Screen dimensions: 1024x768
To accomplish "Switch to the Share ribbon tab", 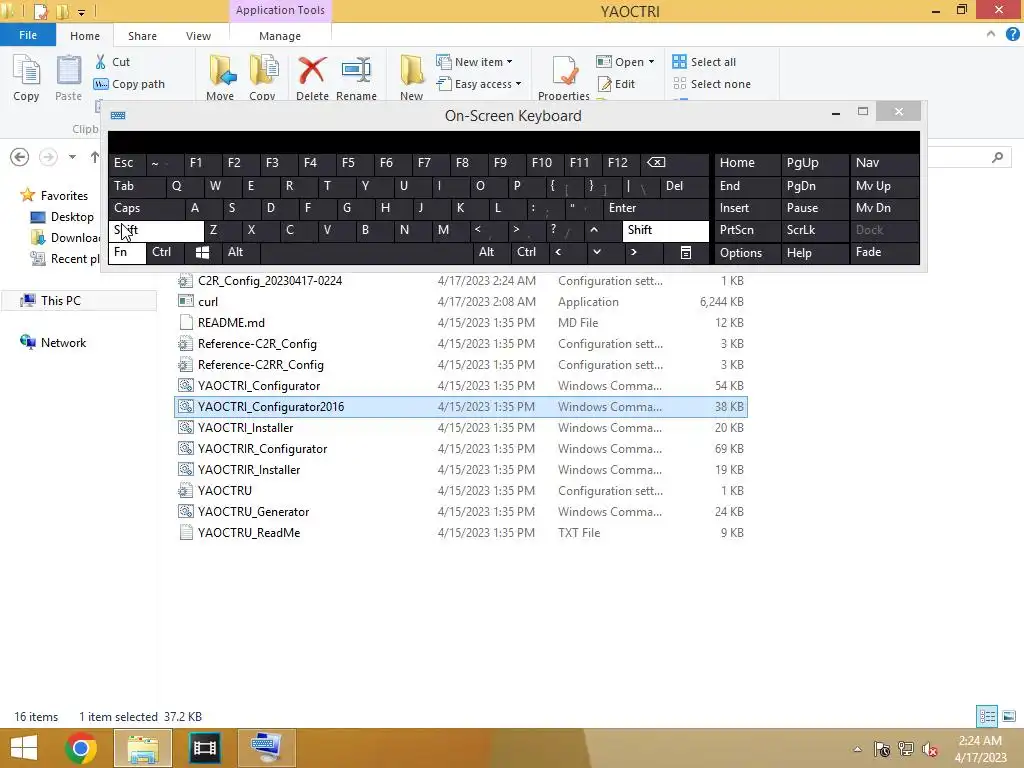I will (x=142, y=36).
